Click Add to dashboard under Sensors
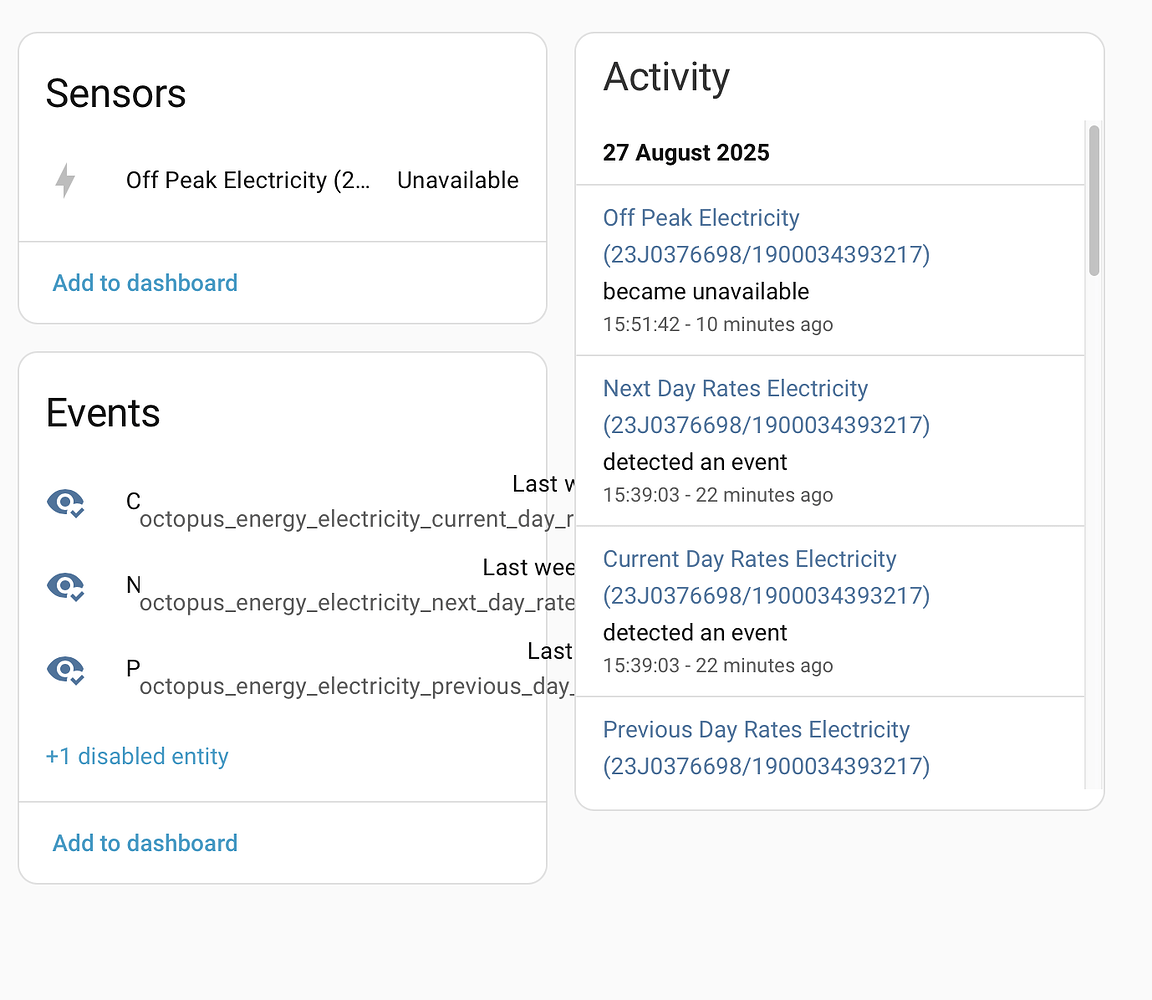Image resolution: width=1152 pixels, height=1000 pixels. [x=144, y=283]
